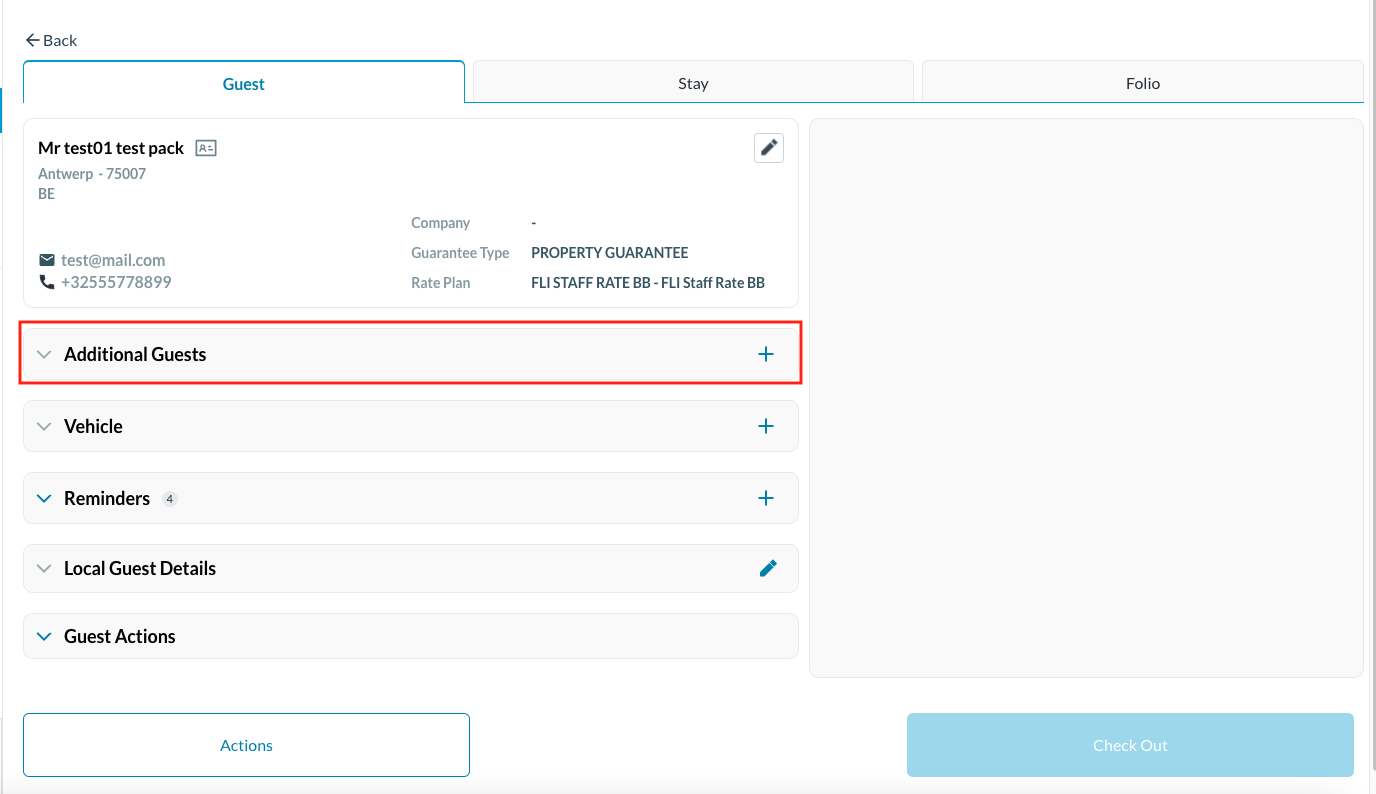Add a new reminder with plus icon
The width and height of the screenshot is (1376, 794).
766,498
